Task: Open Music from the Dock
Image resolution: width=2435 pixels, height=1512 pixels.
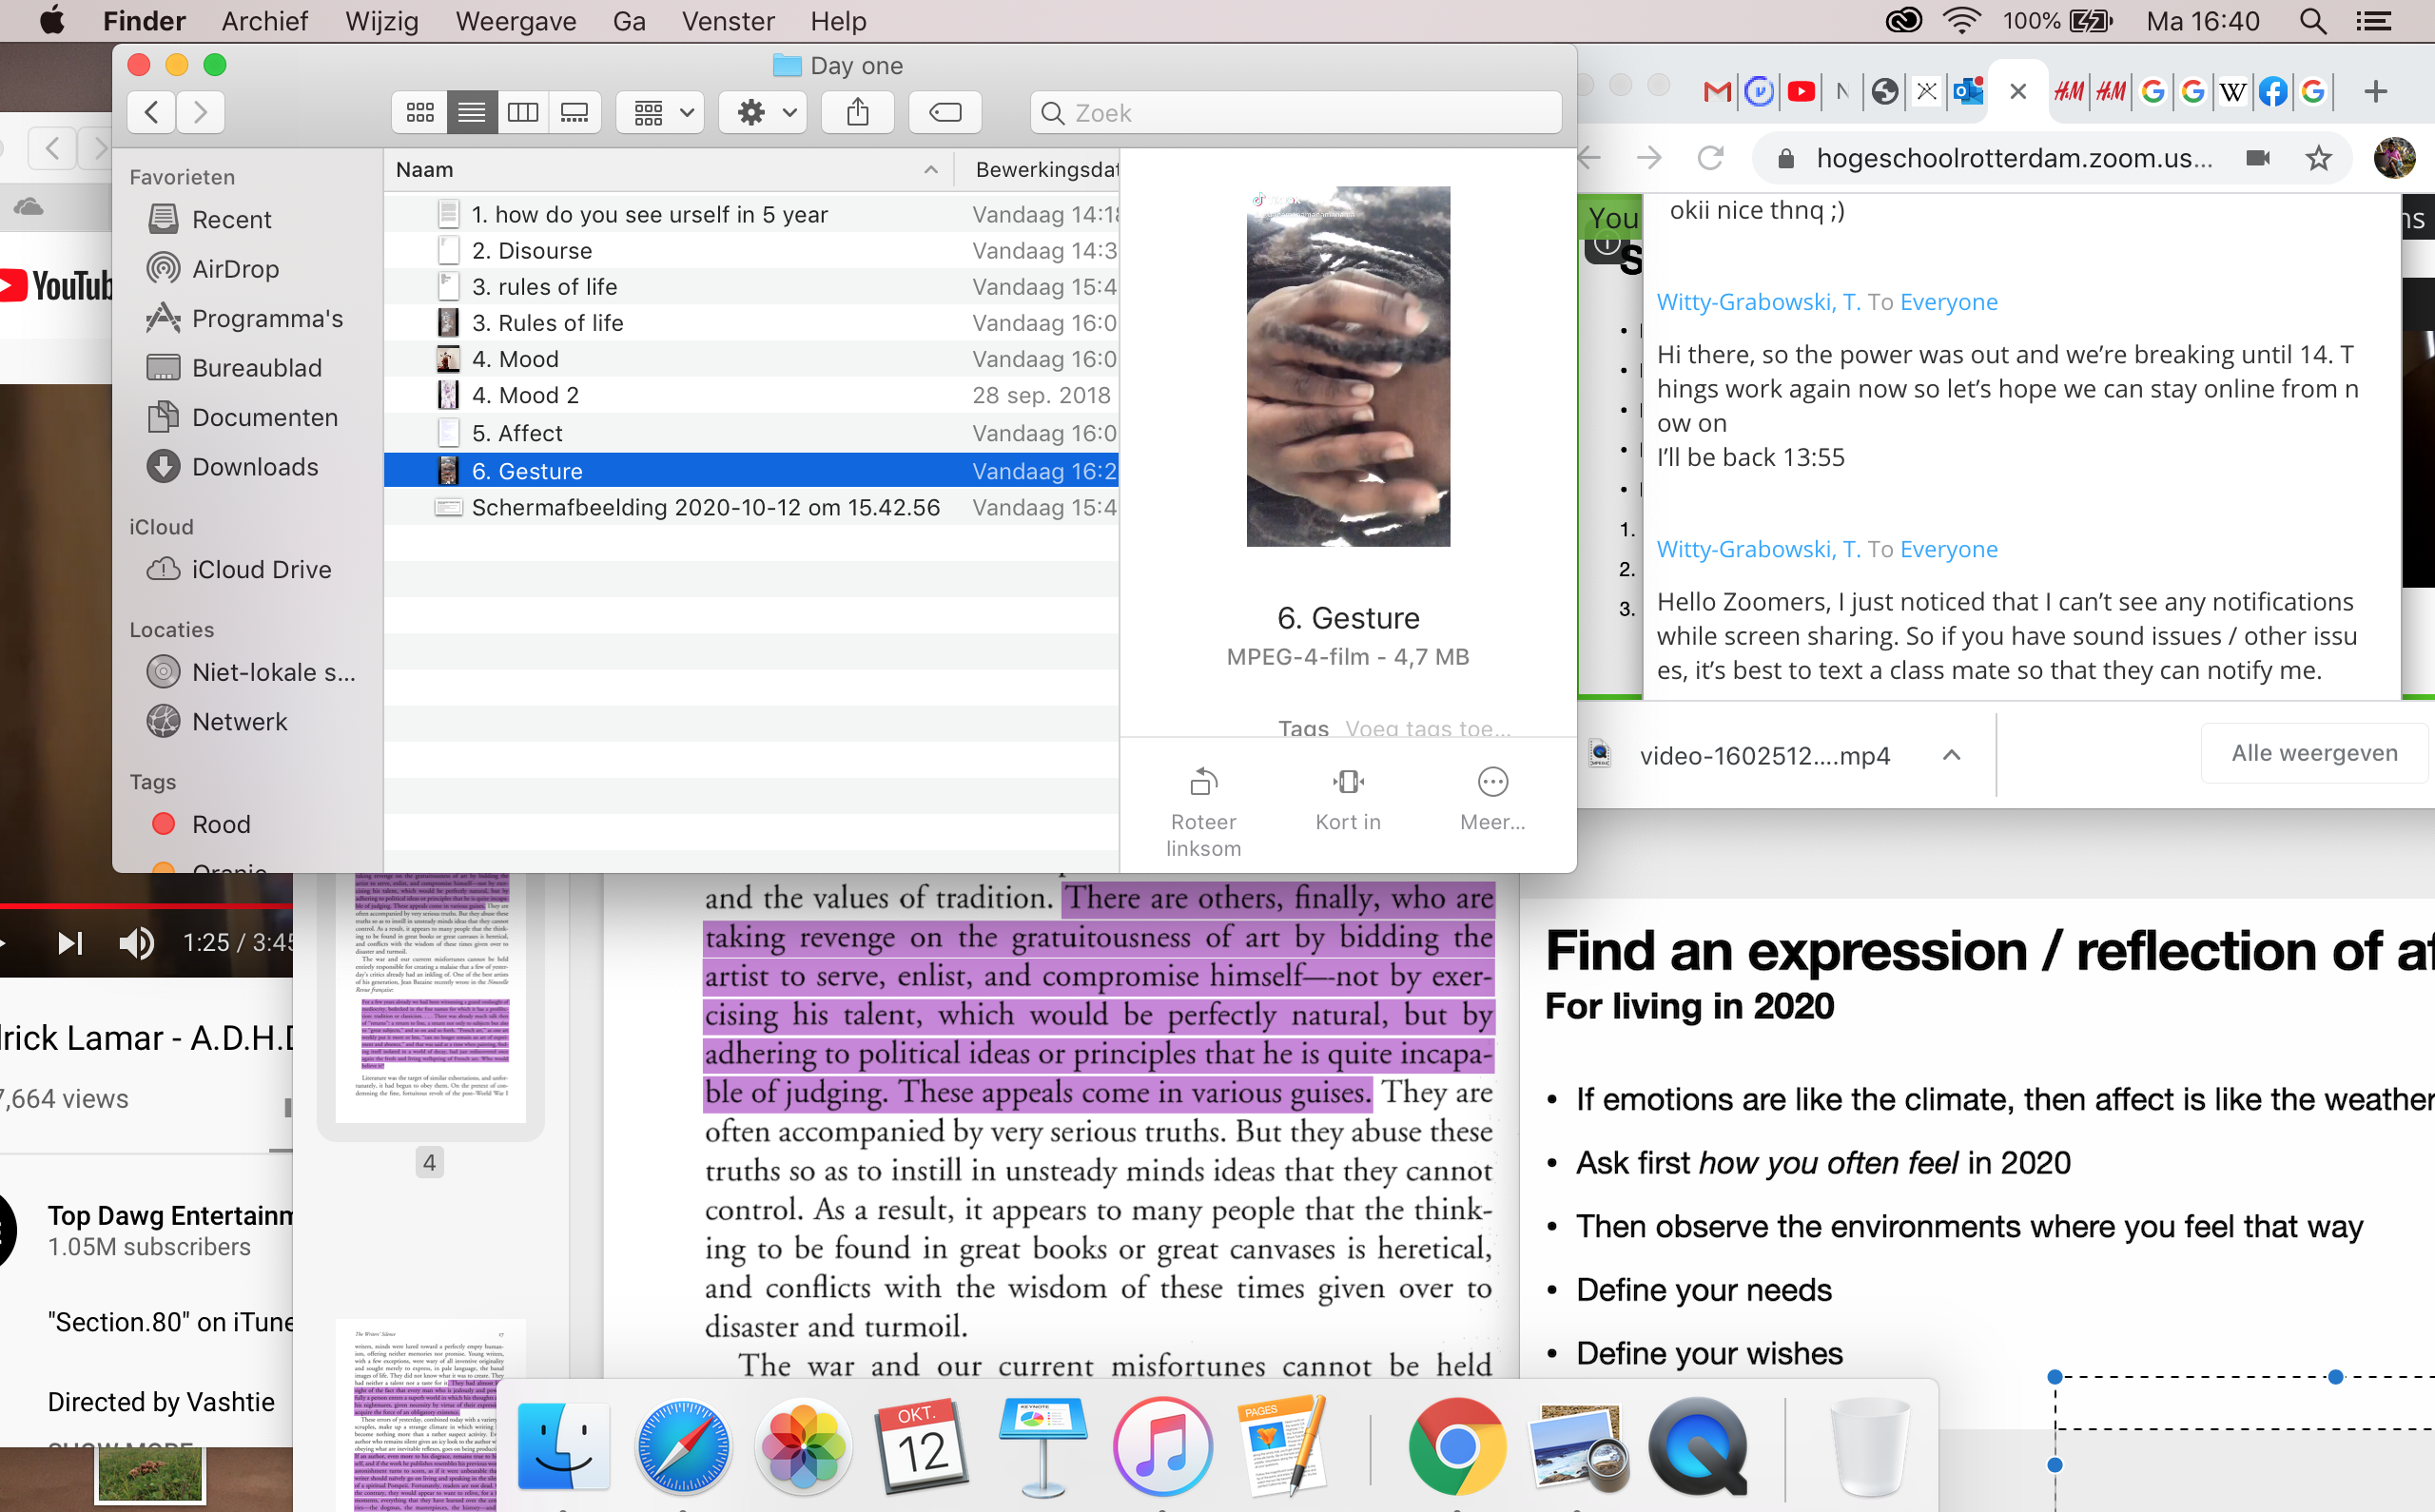Action: click(1162, 1448)
